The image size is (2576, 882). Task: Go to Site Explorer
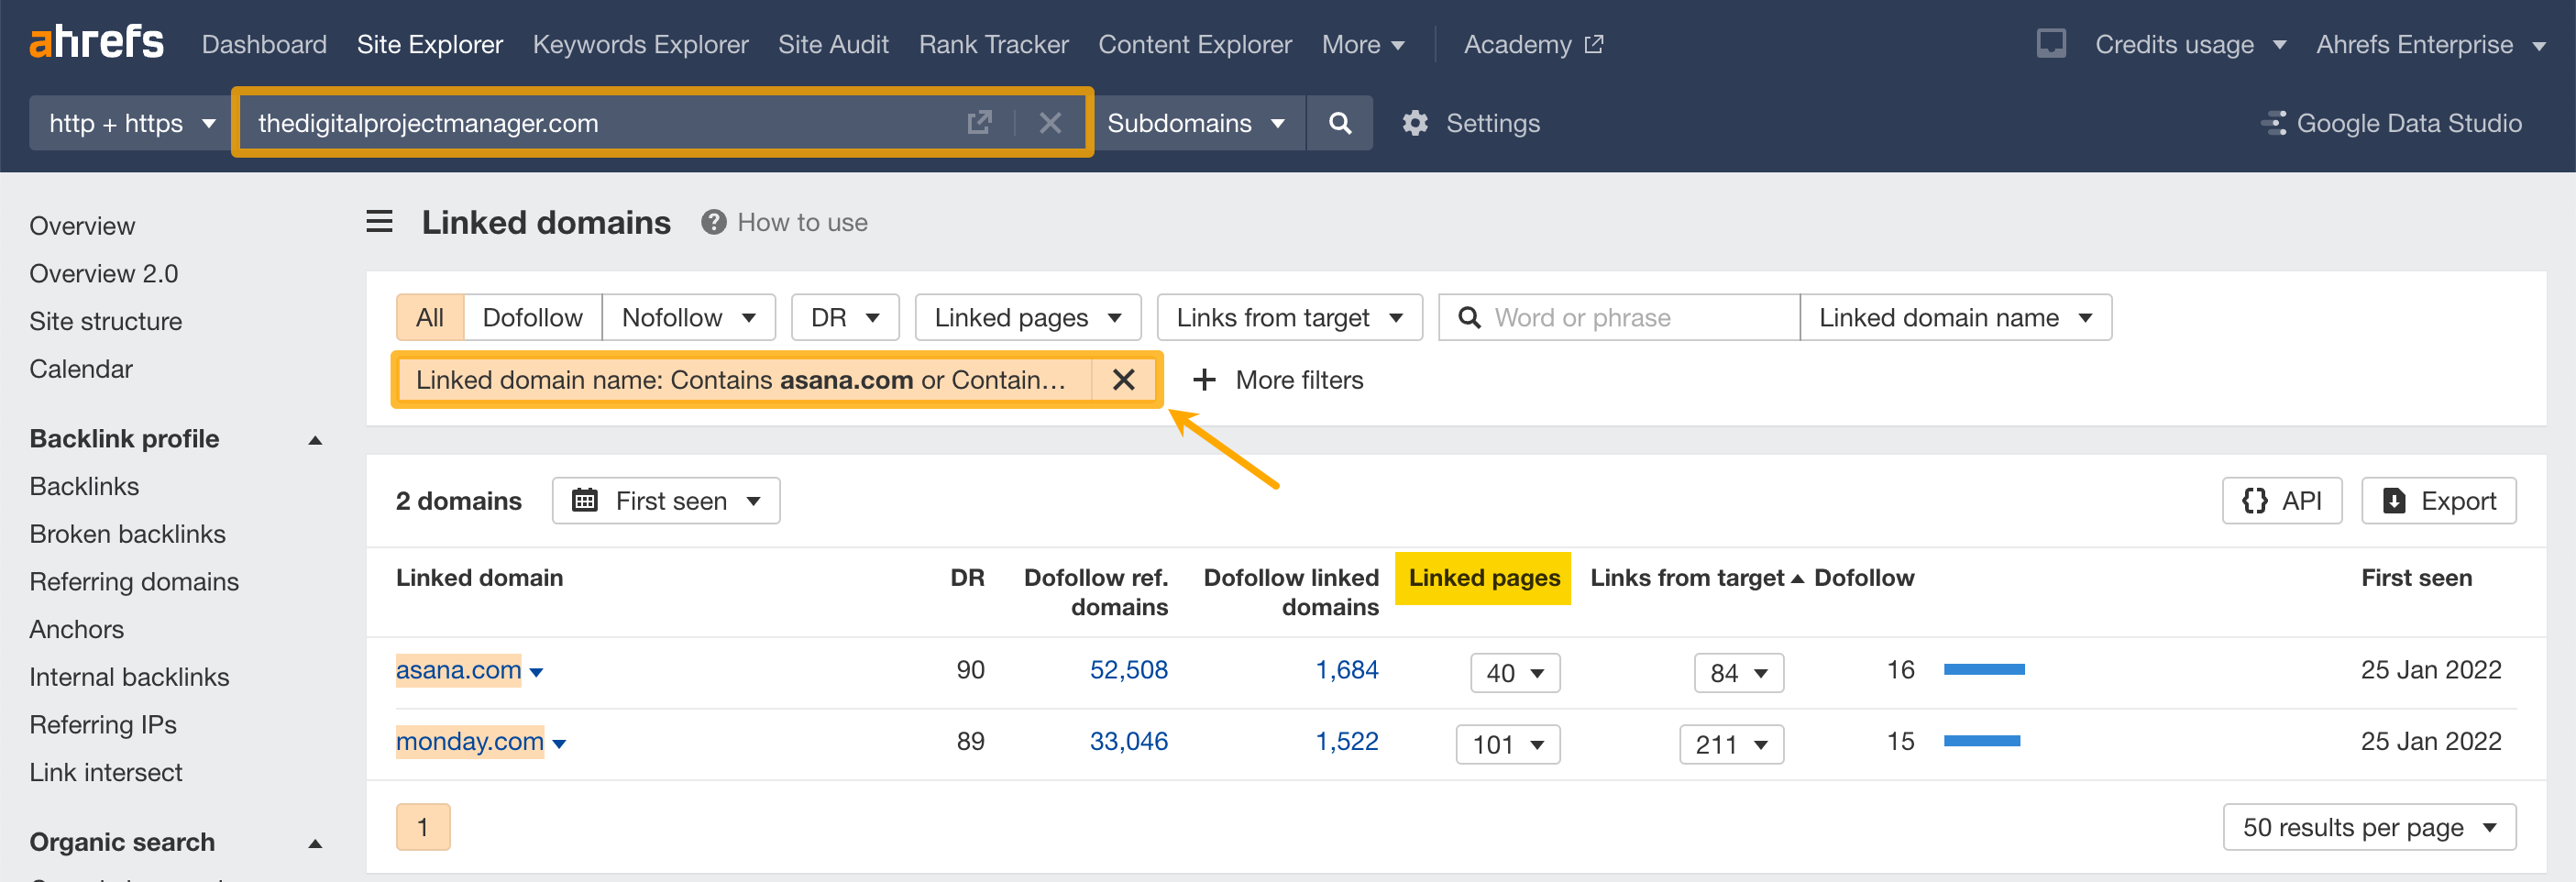[430, 44]
